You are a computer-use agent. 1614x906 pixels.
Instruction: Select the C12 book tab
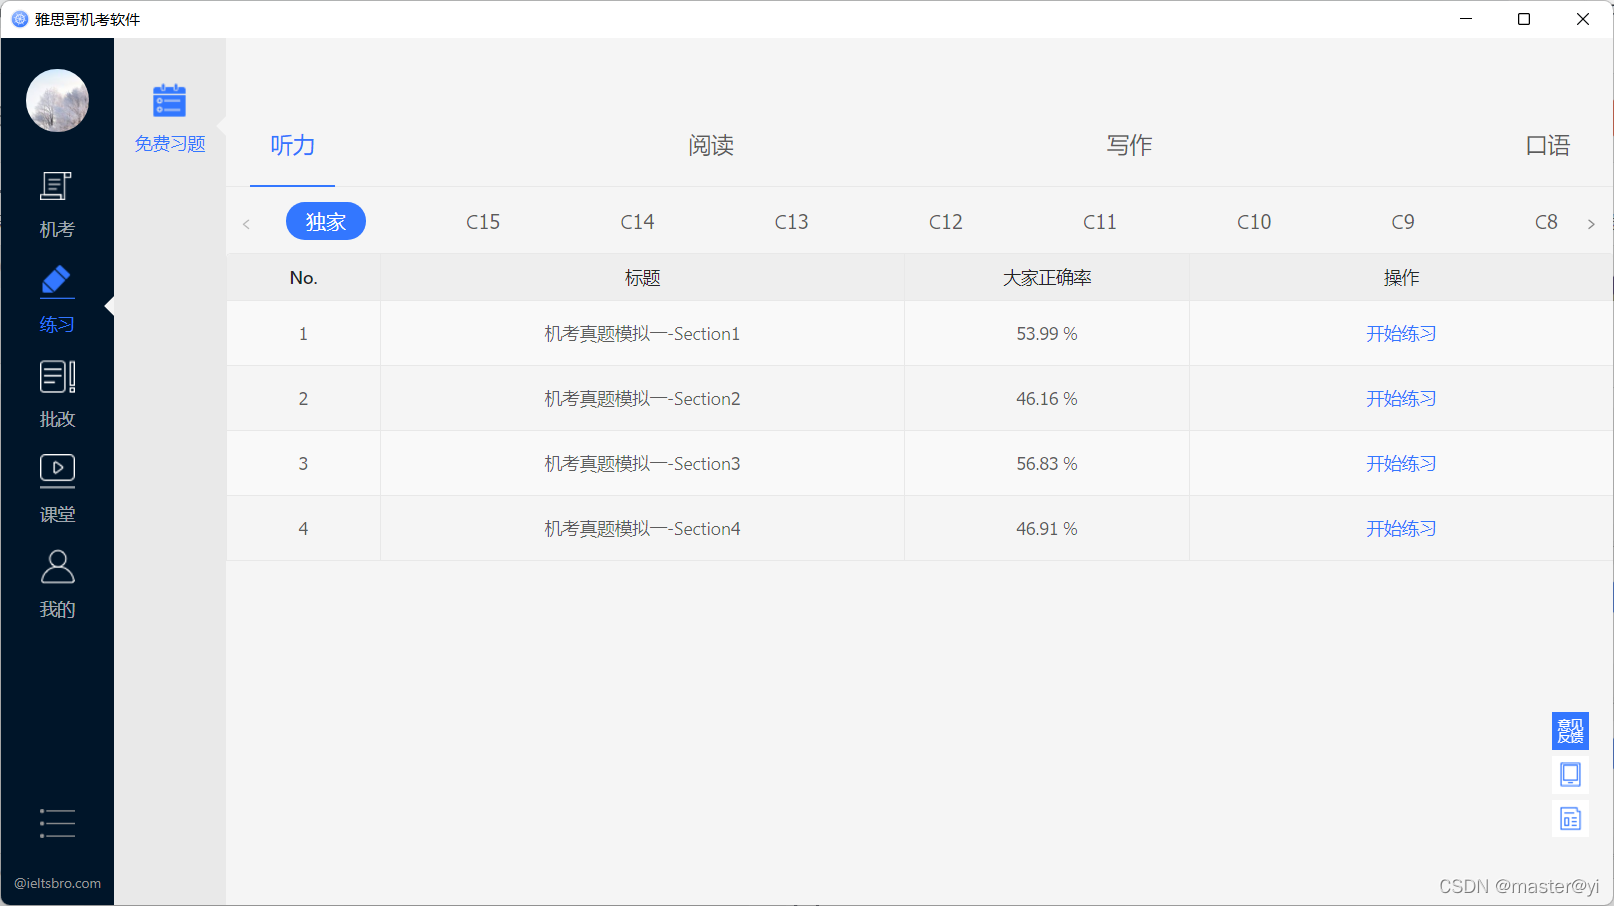pyautogui.click(x=945, y=222)
